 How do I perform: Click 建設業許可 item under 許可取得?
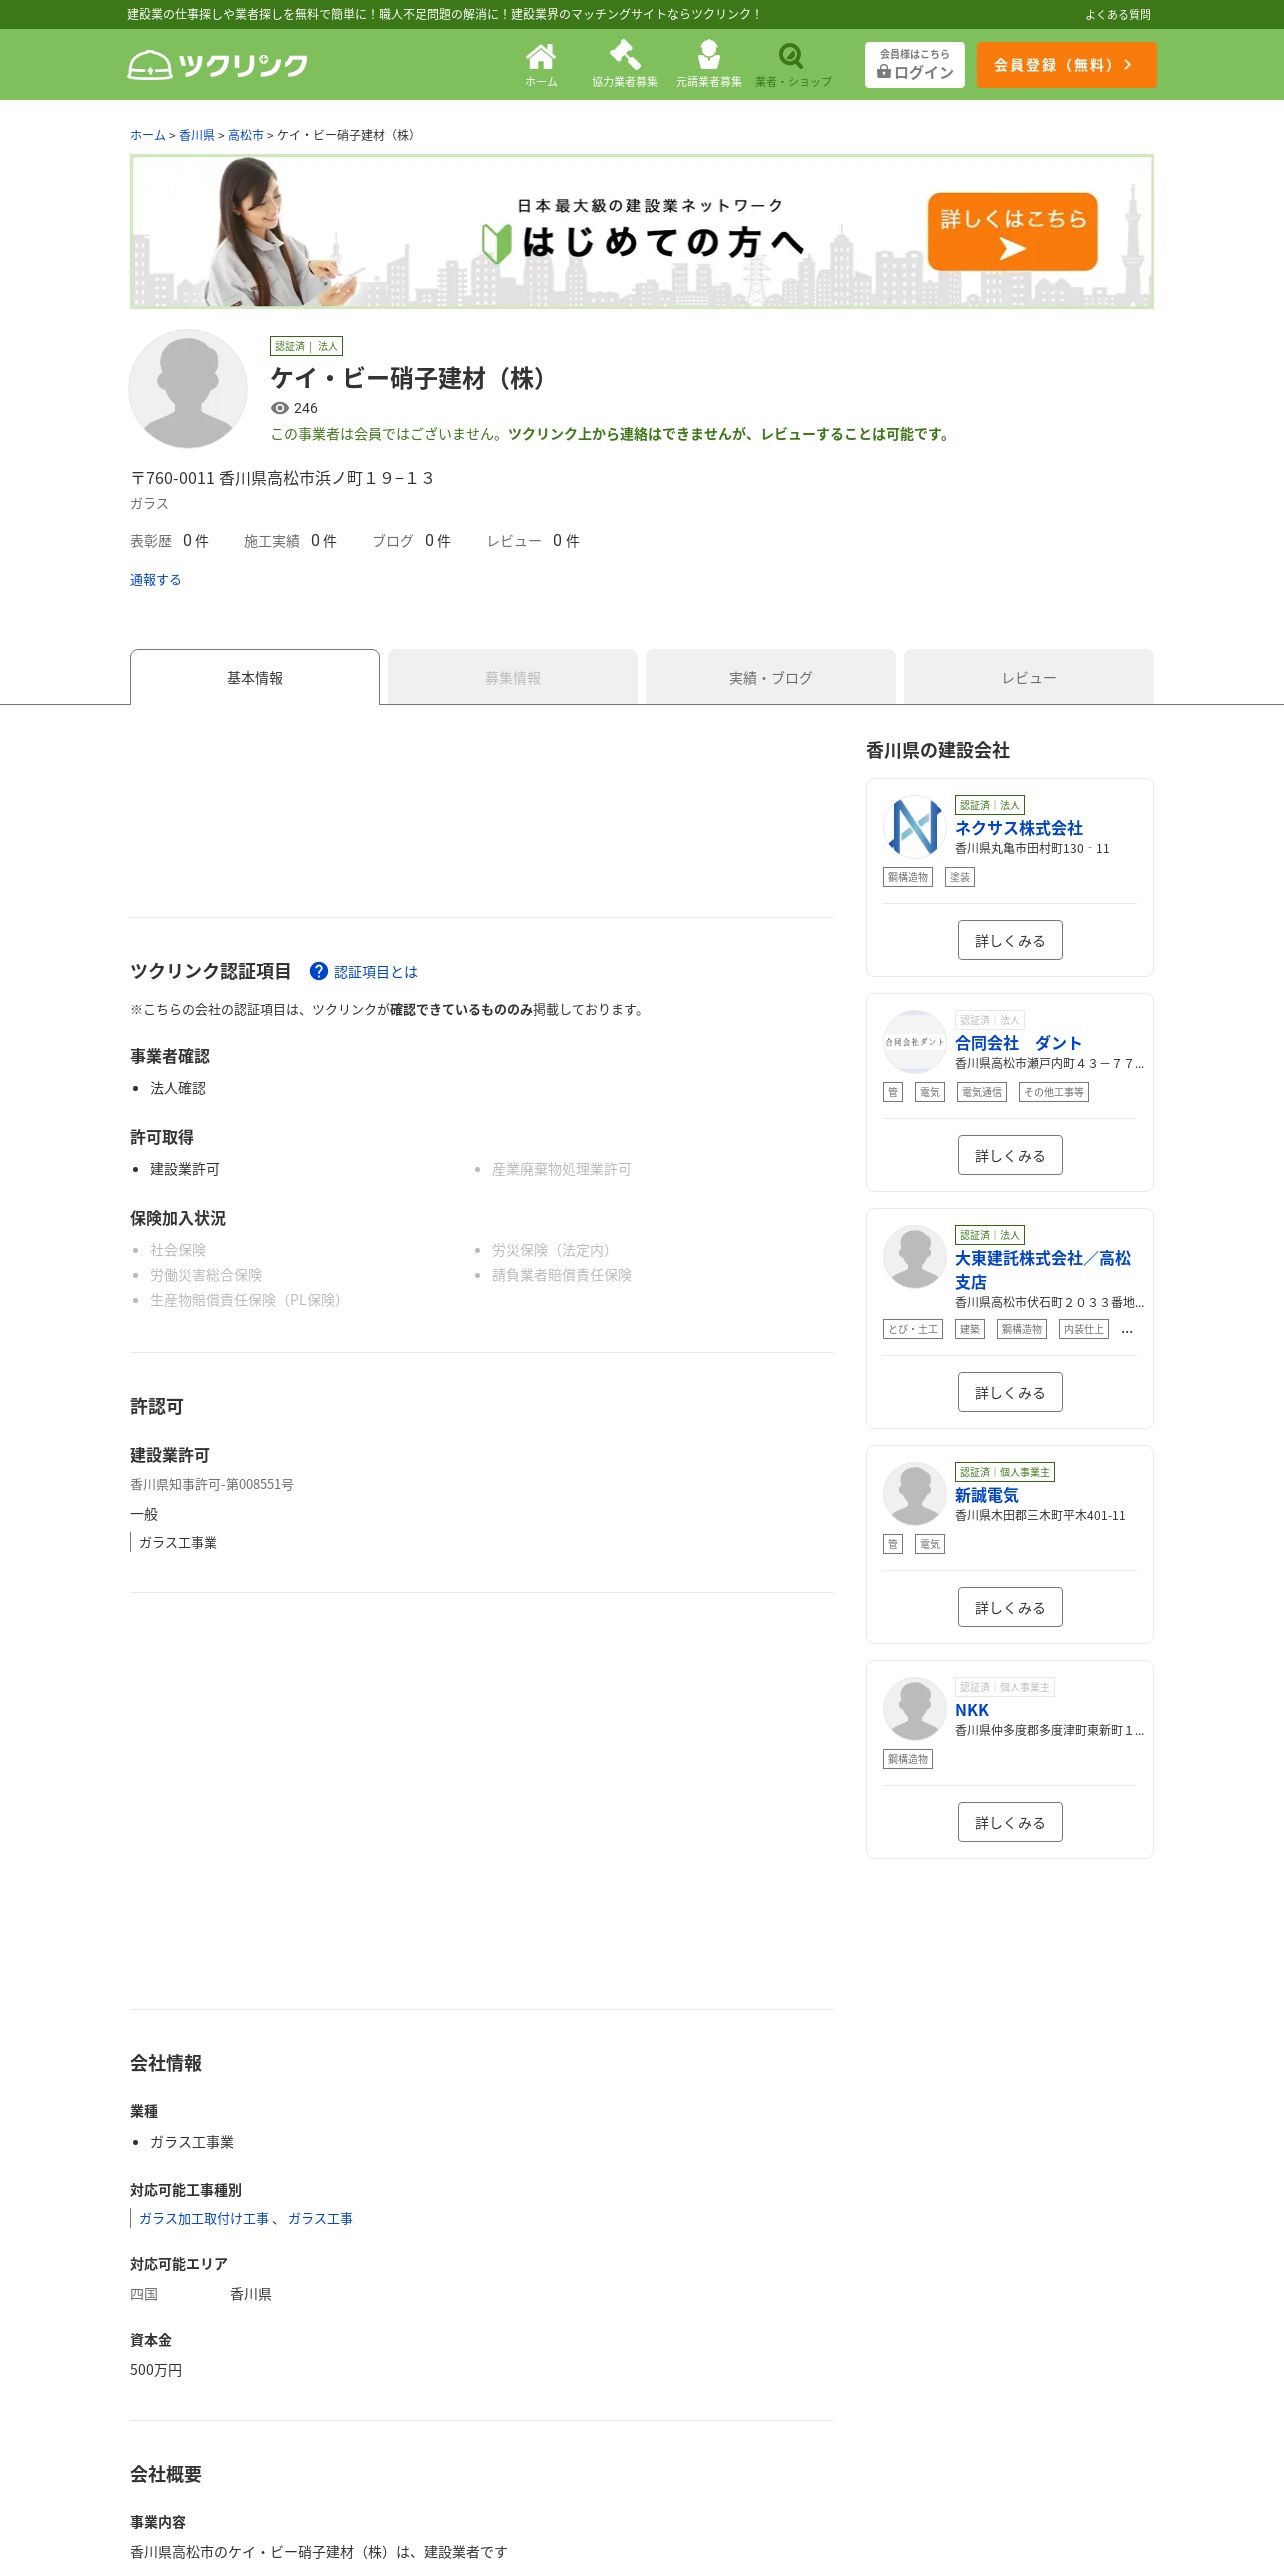185,1169
